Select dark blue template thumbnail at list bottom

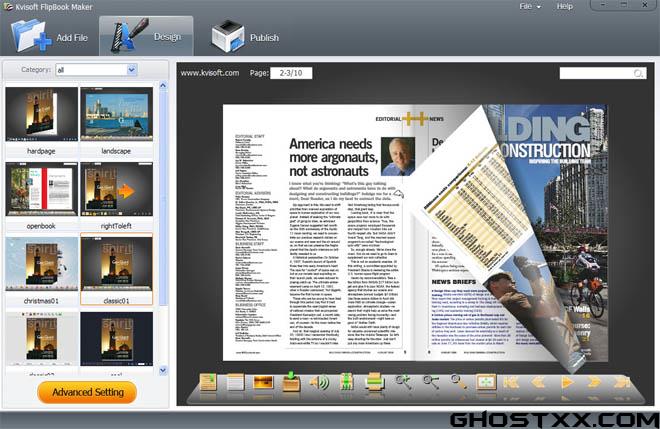tap(116, 339)
